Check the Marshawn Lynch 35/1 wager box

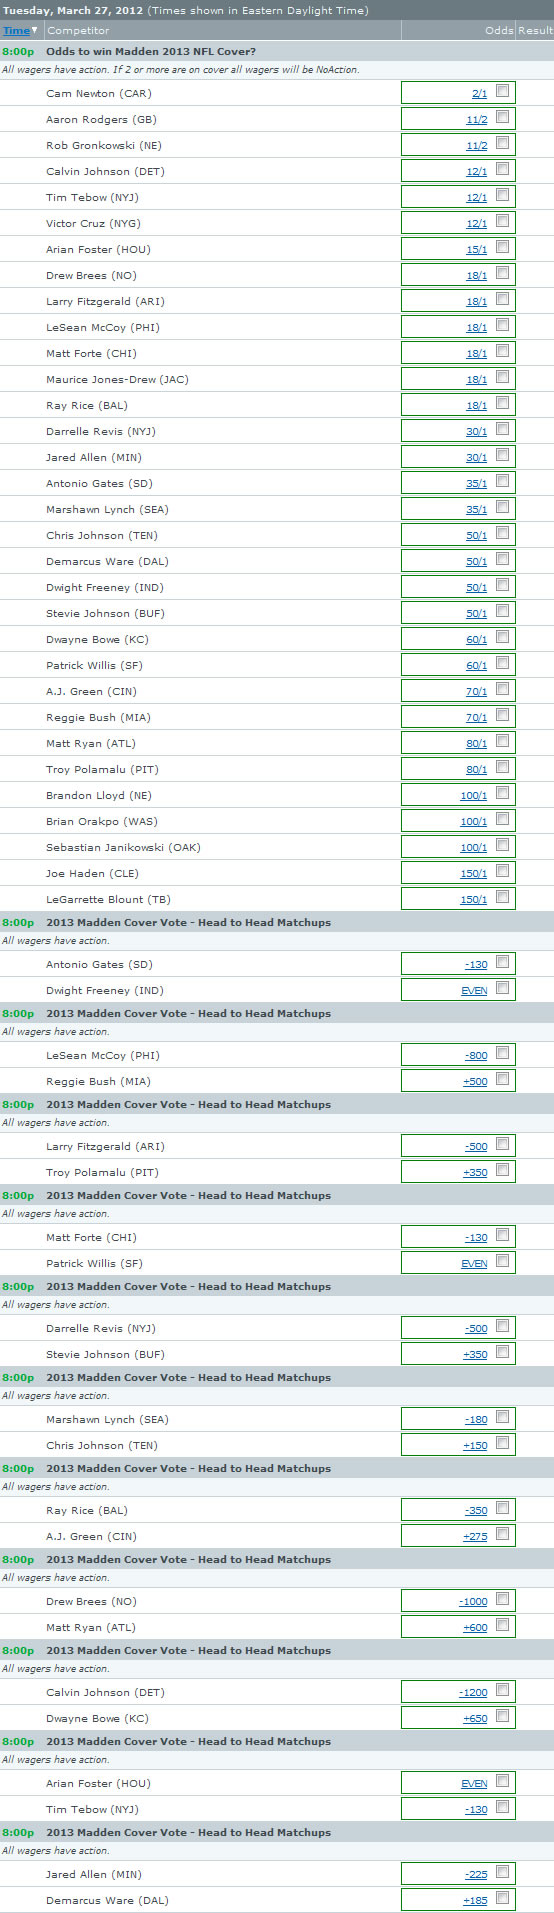[502, 507]
